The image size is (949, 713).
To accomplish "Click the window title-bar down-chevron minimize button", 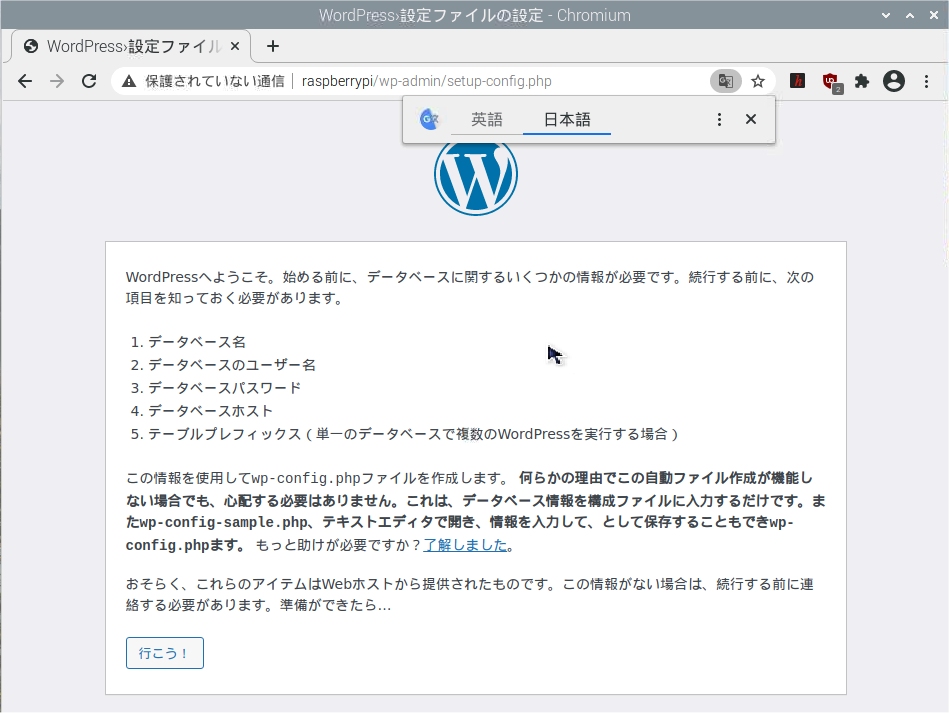I will click(x=886, y=15).
